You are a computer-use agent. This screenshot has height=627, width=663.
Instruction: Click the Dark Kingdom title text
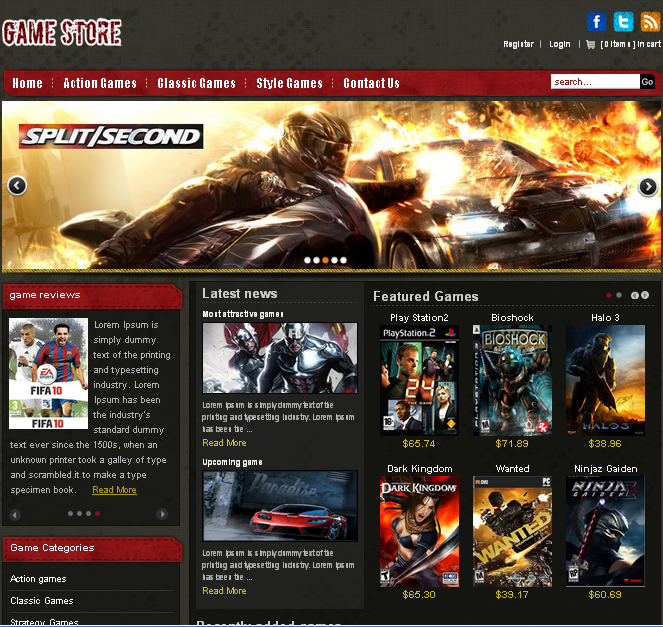[419, 469]
